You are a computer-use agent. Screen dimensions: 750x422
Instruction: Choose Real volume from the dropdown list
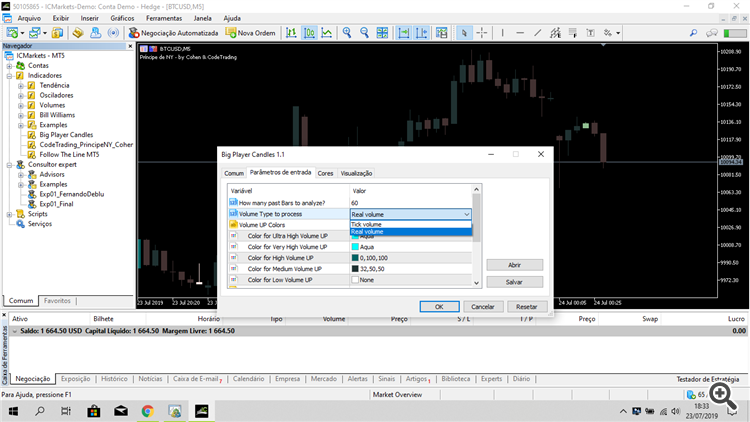410,232
